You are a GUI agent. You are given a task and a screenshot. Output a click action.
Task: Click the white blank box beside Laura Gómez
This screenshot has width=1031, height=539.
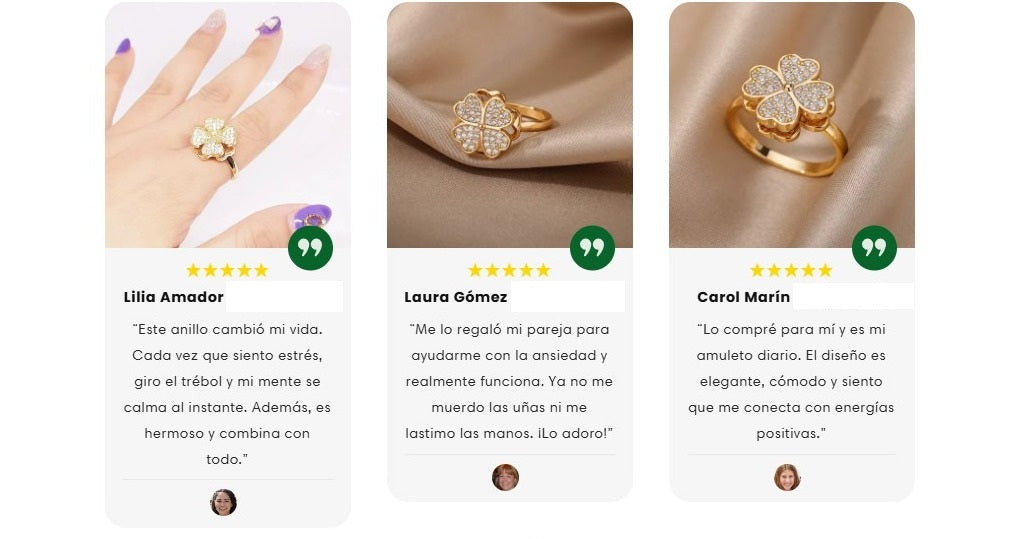click(567, 296)
